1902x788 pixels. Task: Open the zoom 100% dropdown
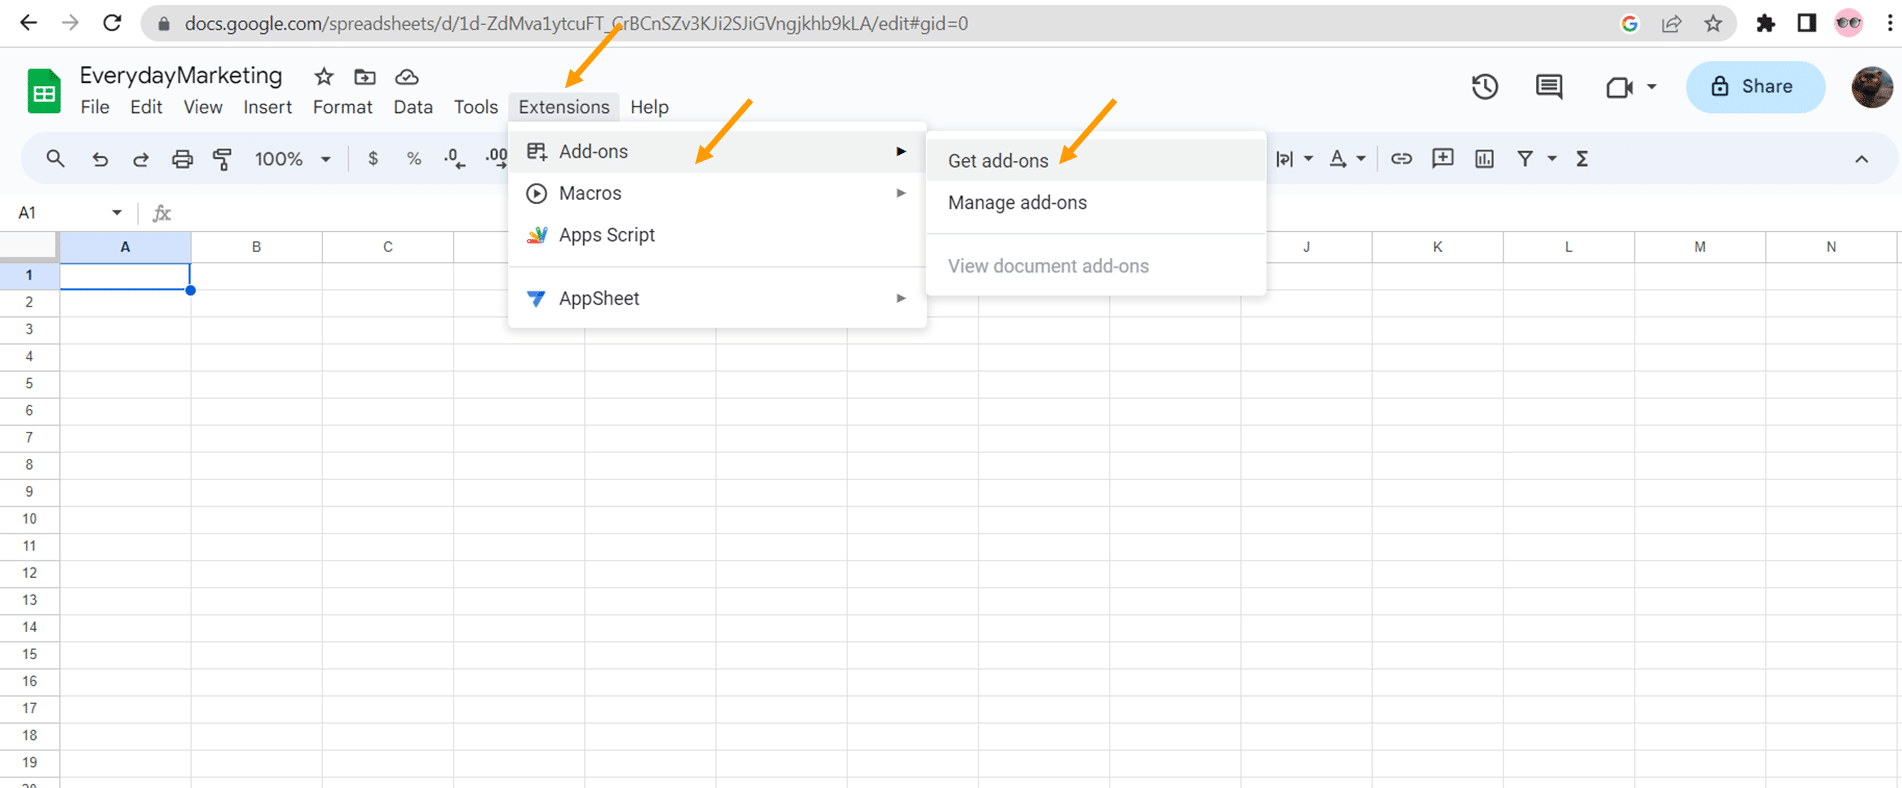coord(292,159)
